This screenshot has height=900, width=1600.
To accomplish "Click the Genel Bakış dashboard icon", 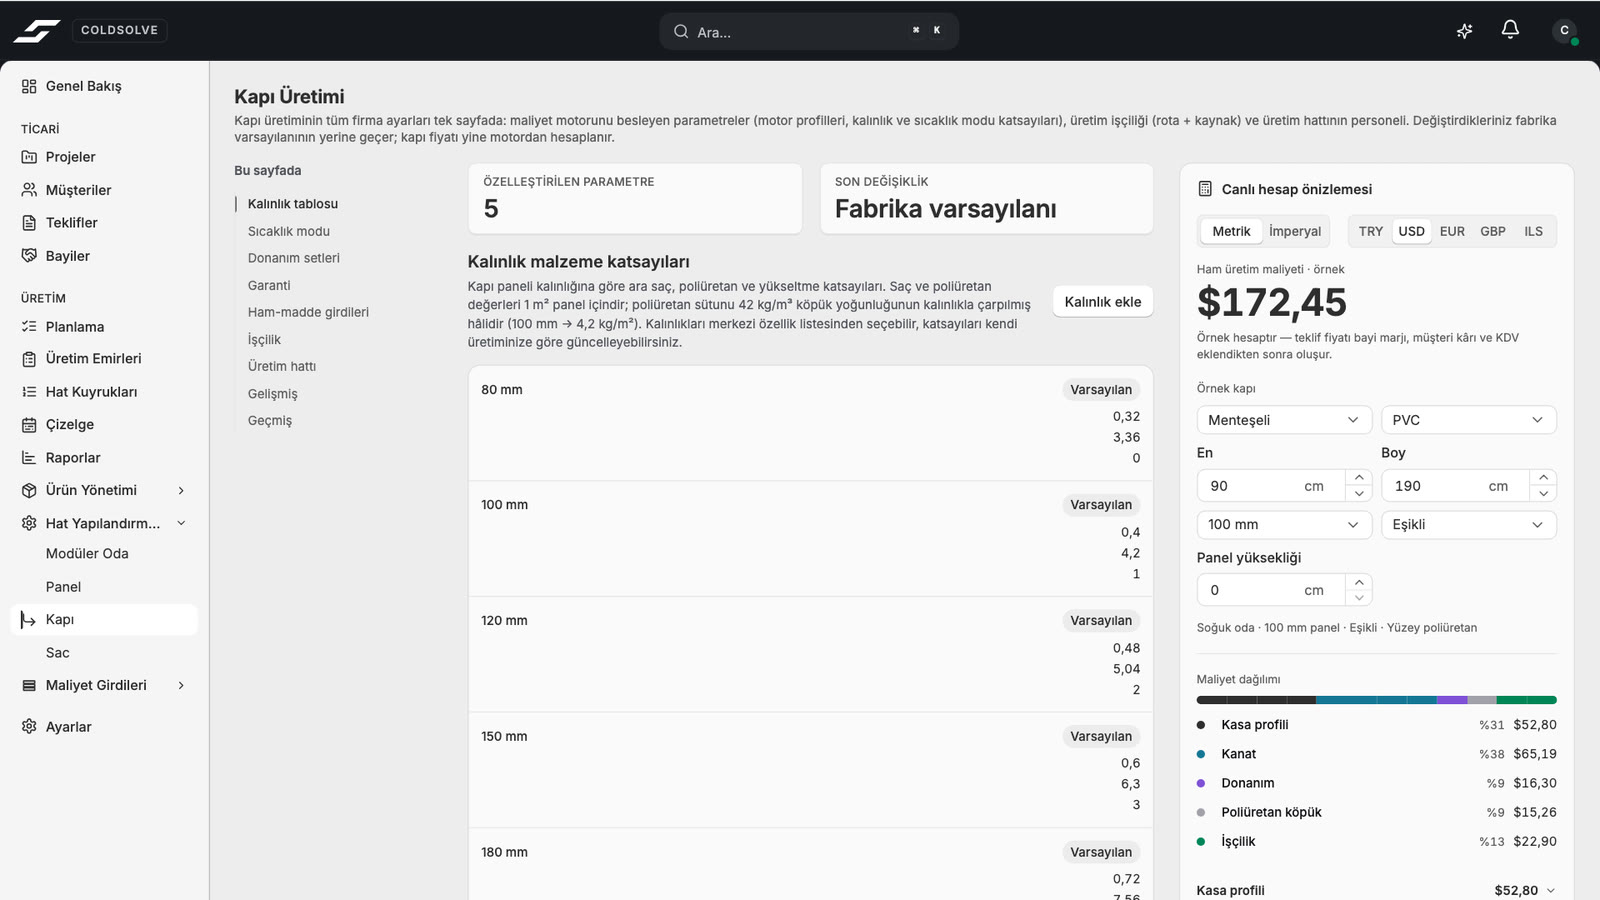I will click(x=29, y=86).
